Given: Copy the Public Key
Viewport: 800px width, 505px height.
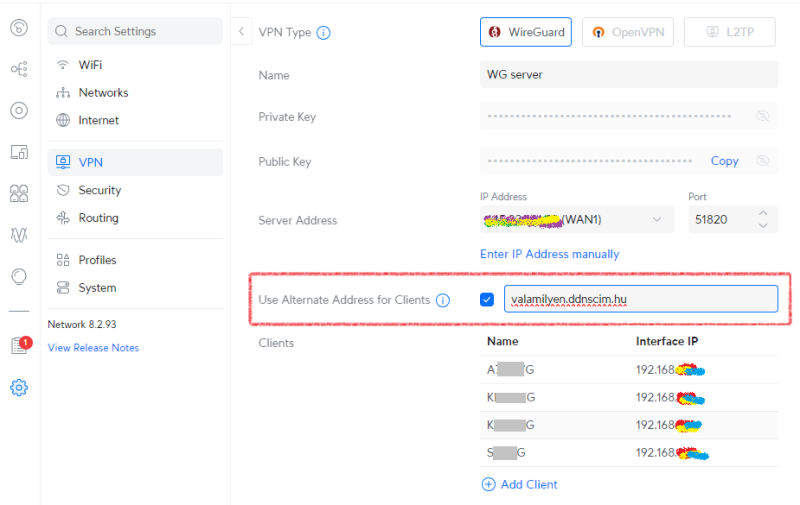Looking at the screenshot, I should (x=724, y=161).
